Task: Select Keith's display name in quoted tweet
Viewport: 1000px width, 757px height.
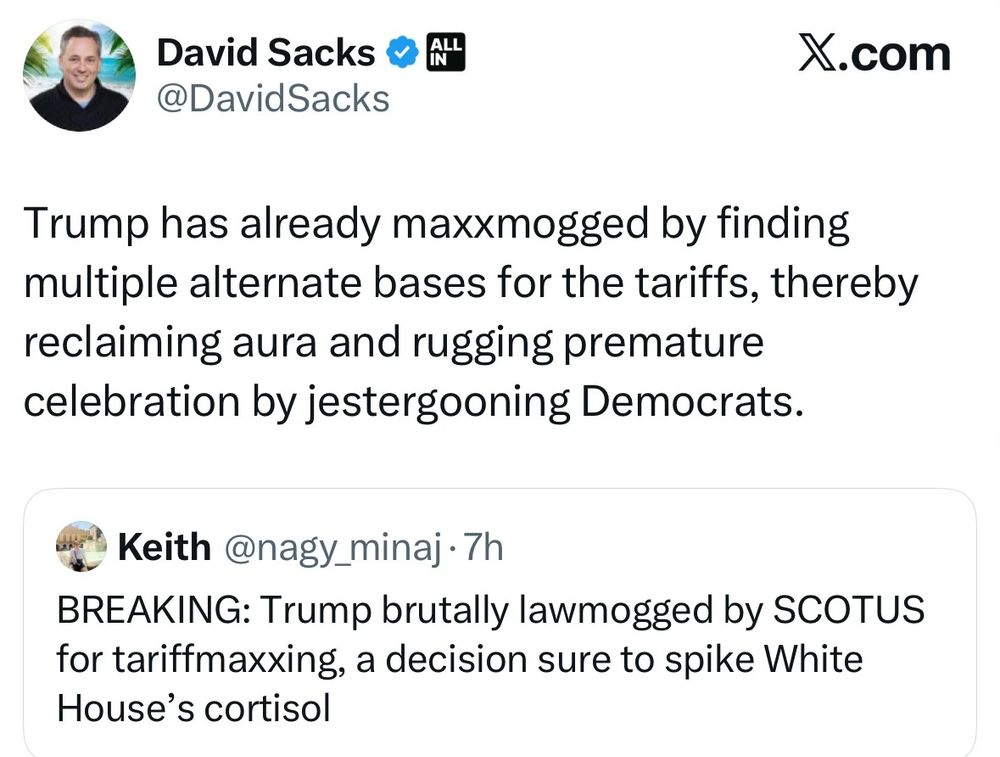Action: 164,547
